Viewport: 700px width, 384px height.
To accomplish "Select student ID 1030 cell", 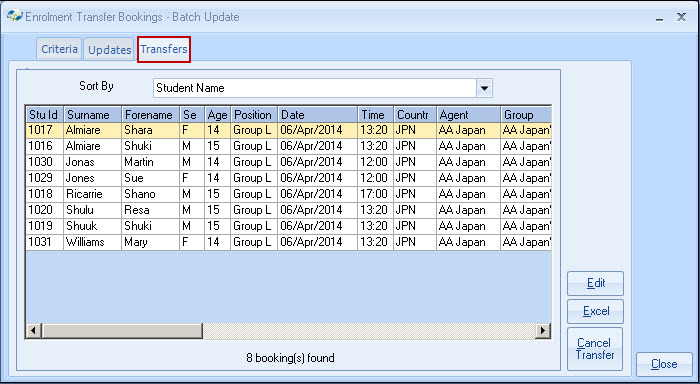I will (45, 162).
